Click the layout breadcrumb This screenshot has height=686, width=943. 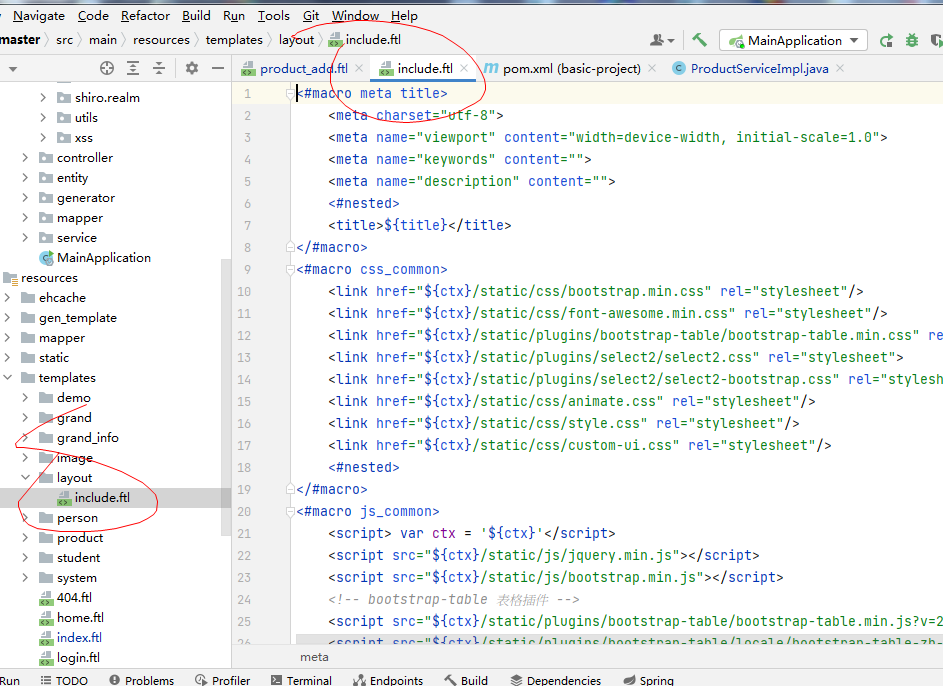click(296, 40)
